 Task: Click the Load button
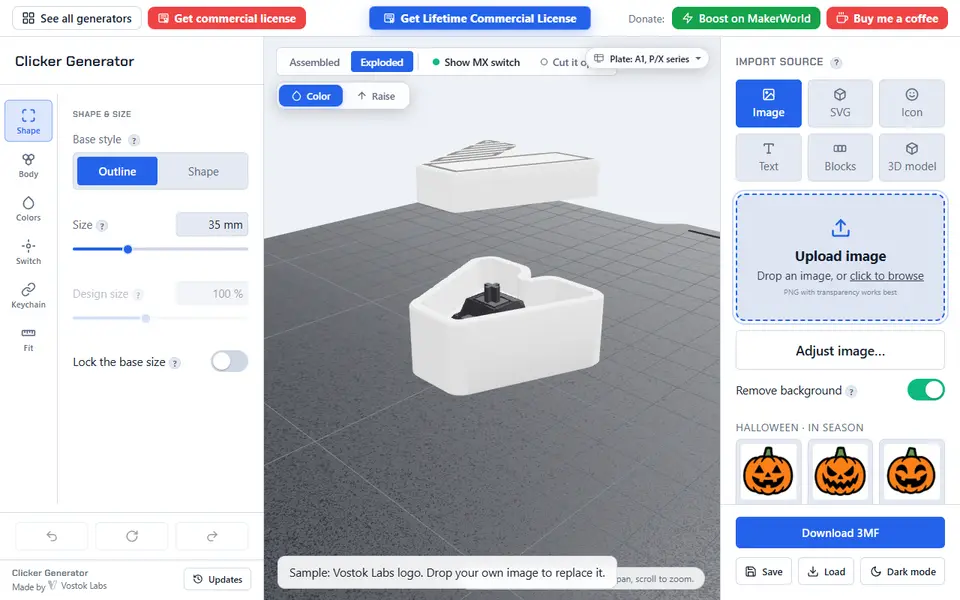coord(826,571)
